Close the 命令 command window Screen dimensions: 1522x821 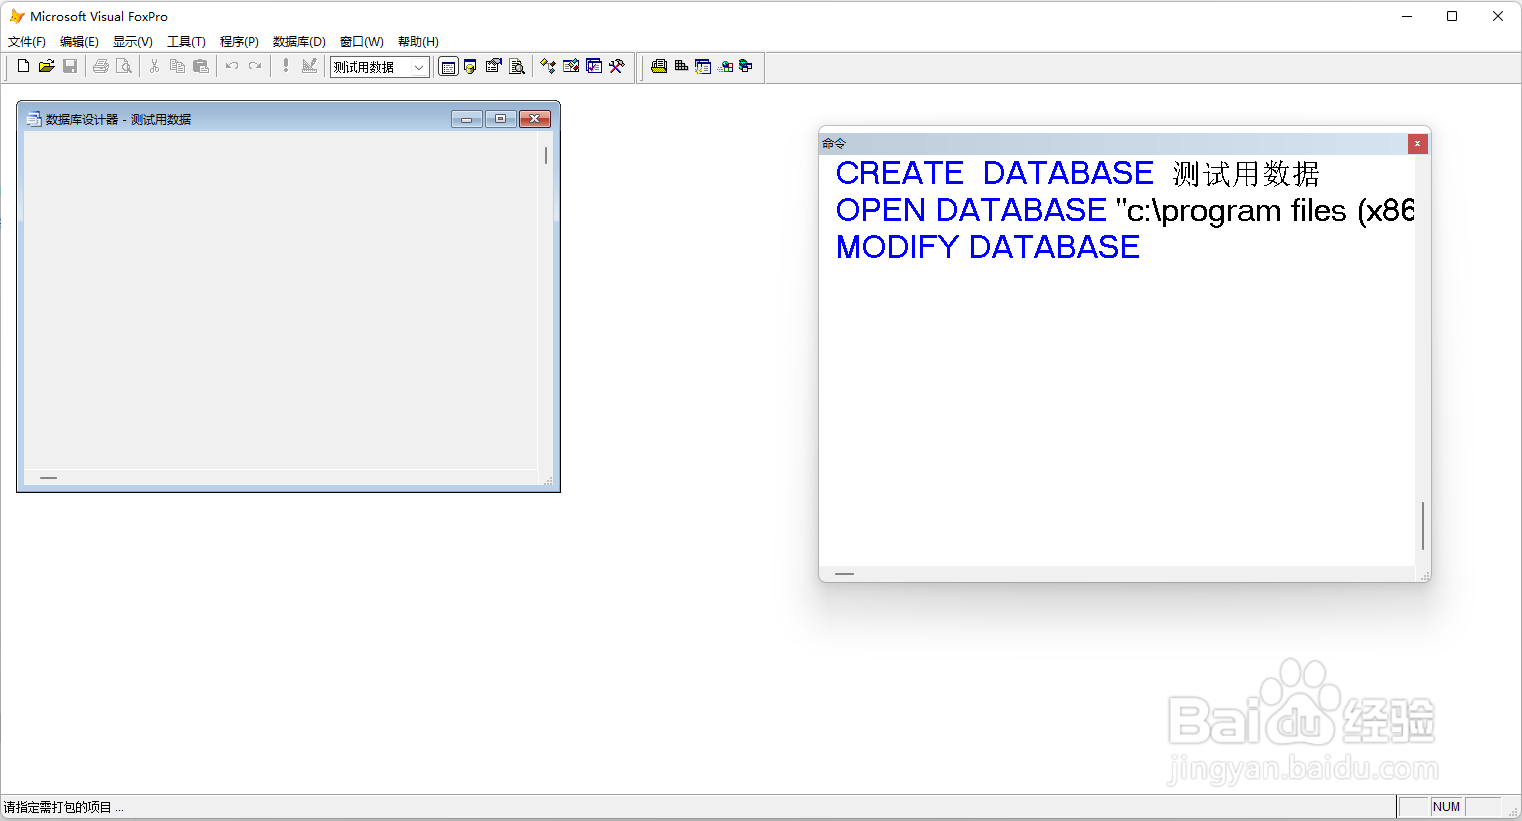tap(1417, 144)
